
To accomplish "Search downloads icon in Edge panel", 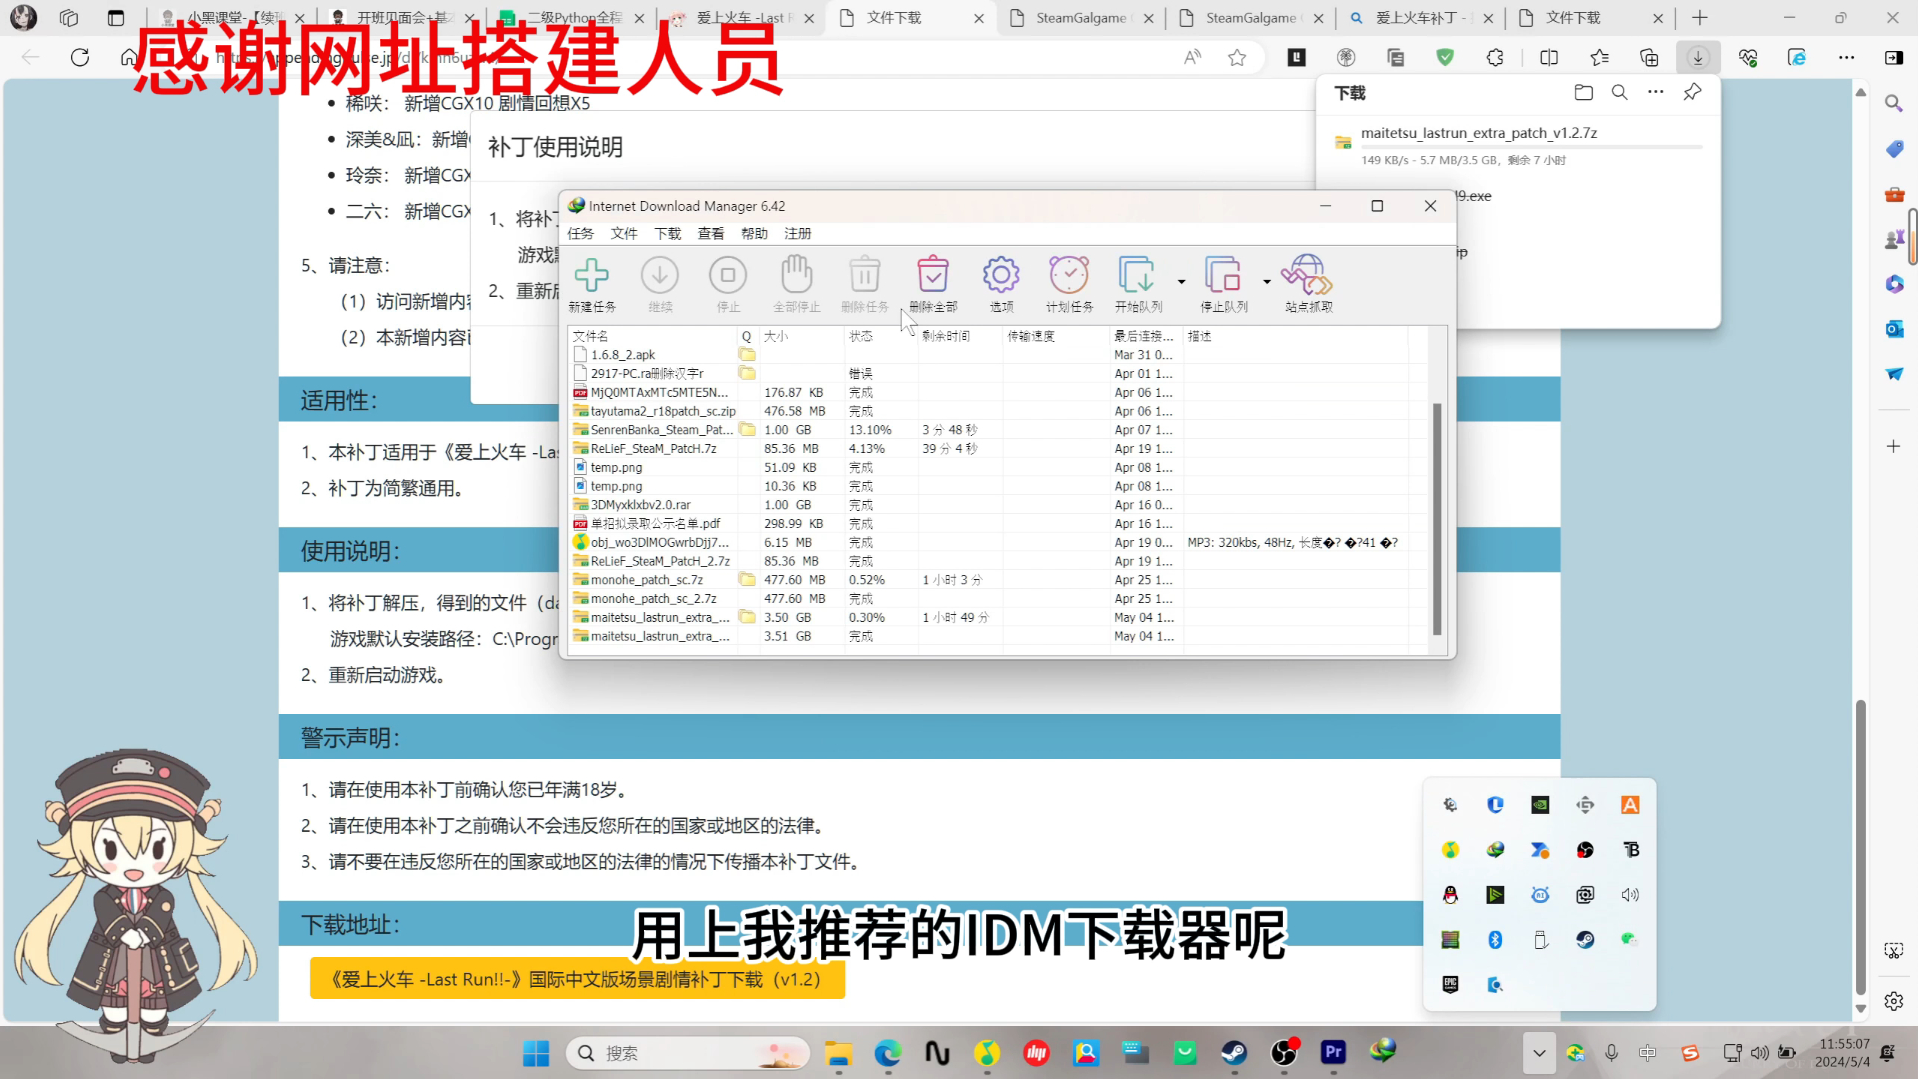I will (x=1619, y=93).
